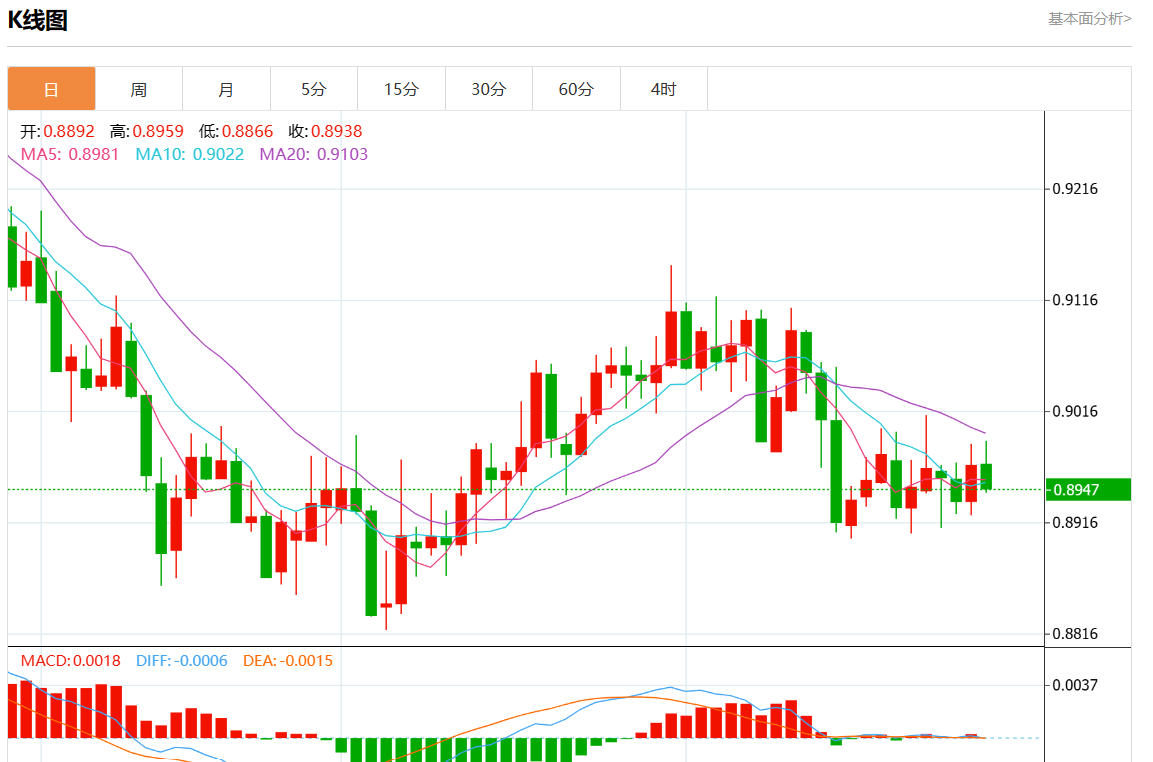Click the 0.8816 price axis label
Image resolution: width=1153 pixels, height=762 pixels.
tap(1075, 634)
